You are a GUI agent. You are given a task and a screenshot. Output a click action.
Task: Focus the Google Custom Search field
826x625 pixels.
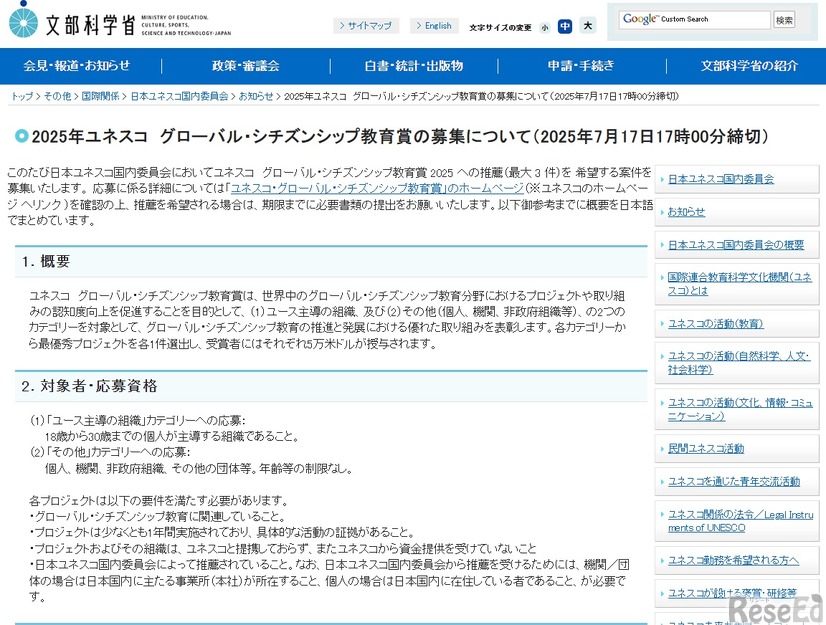[x=695, y=19]
